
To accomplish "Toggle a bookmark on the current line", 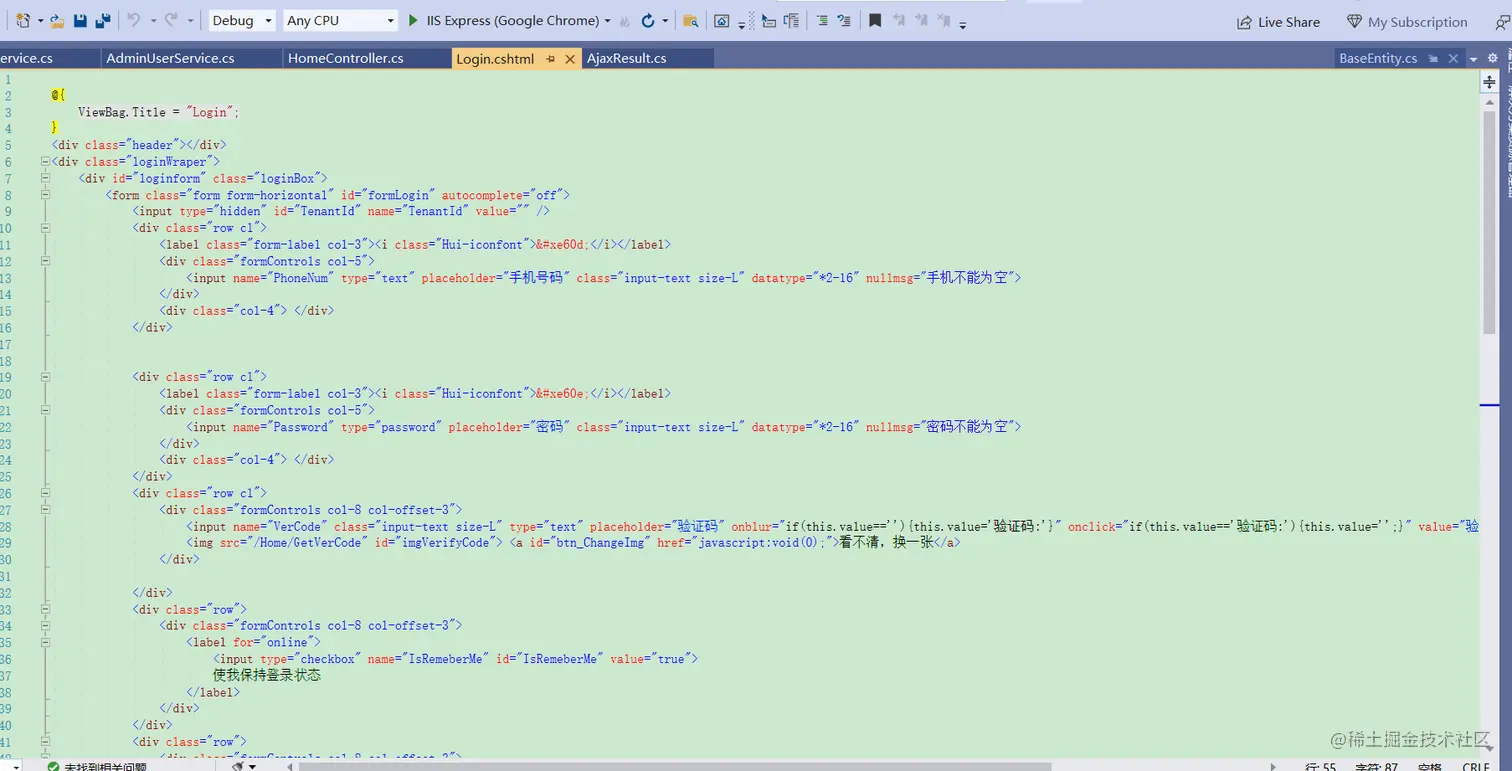I will pos(875,20).
